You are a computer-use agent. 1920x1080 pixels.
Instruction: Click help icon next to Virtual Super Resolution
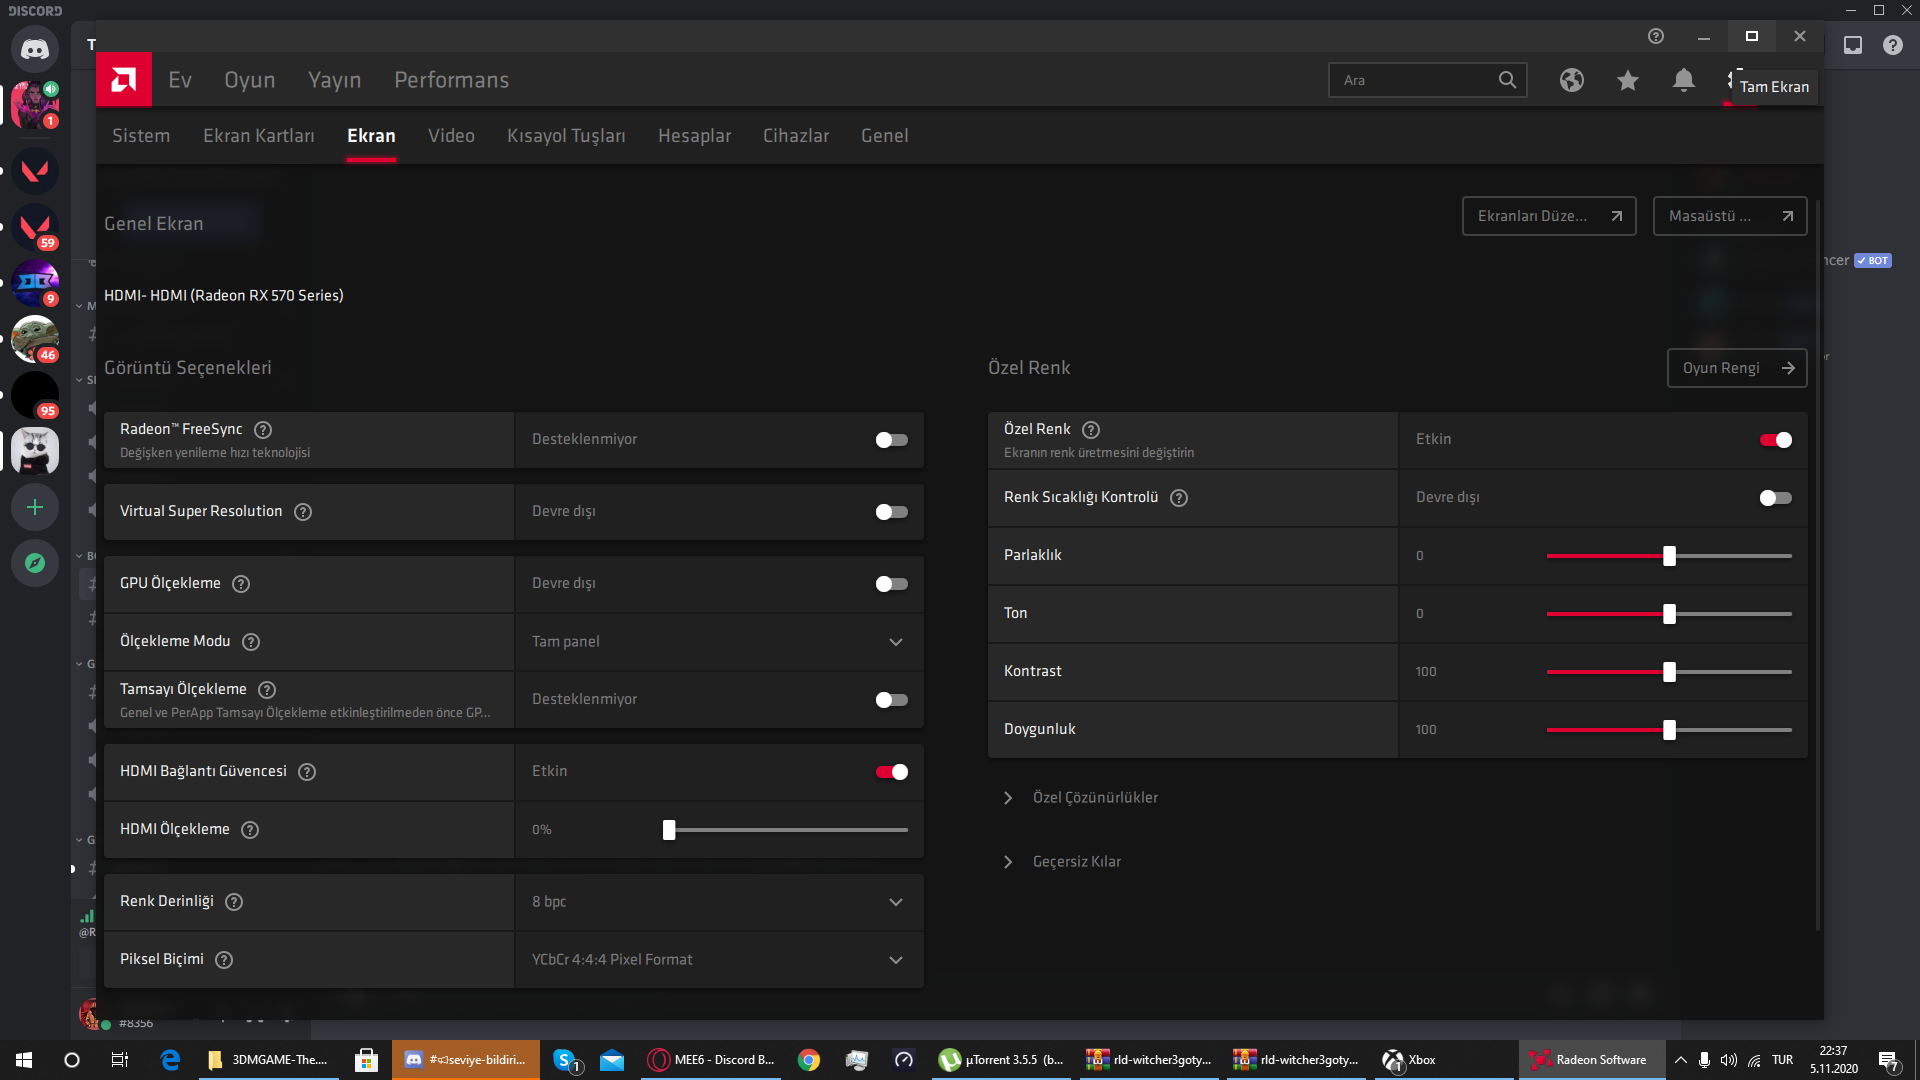(303, 512)
